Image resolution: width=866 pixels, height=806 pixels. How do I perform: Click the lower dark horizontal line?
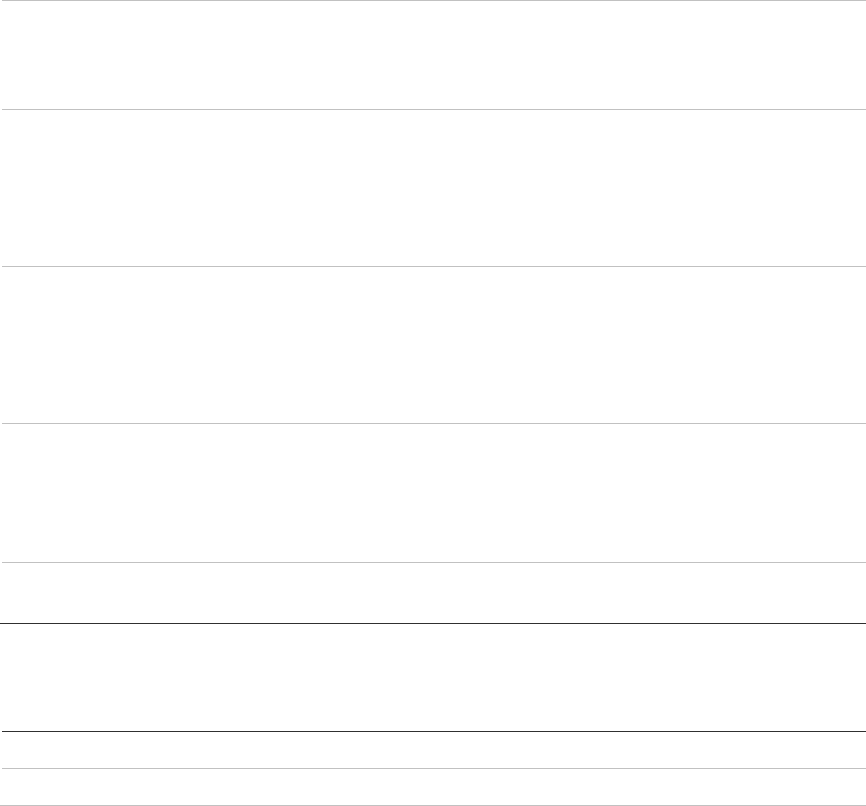433,731
